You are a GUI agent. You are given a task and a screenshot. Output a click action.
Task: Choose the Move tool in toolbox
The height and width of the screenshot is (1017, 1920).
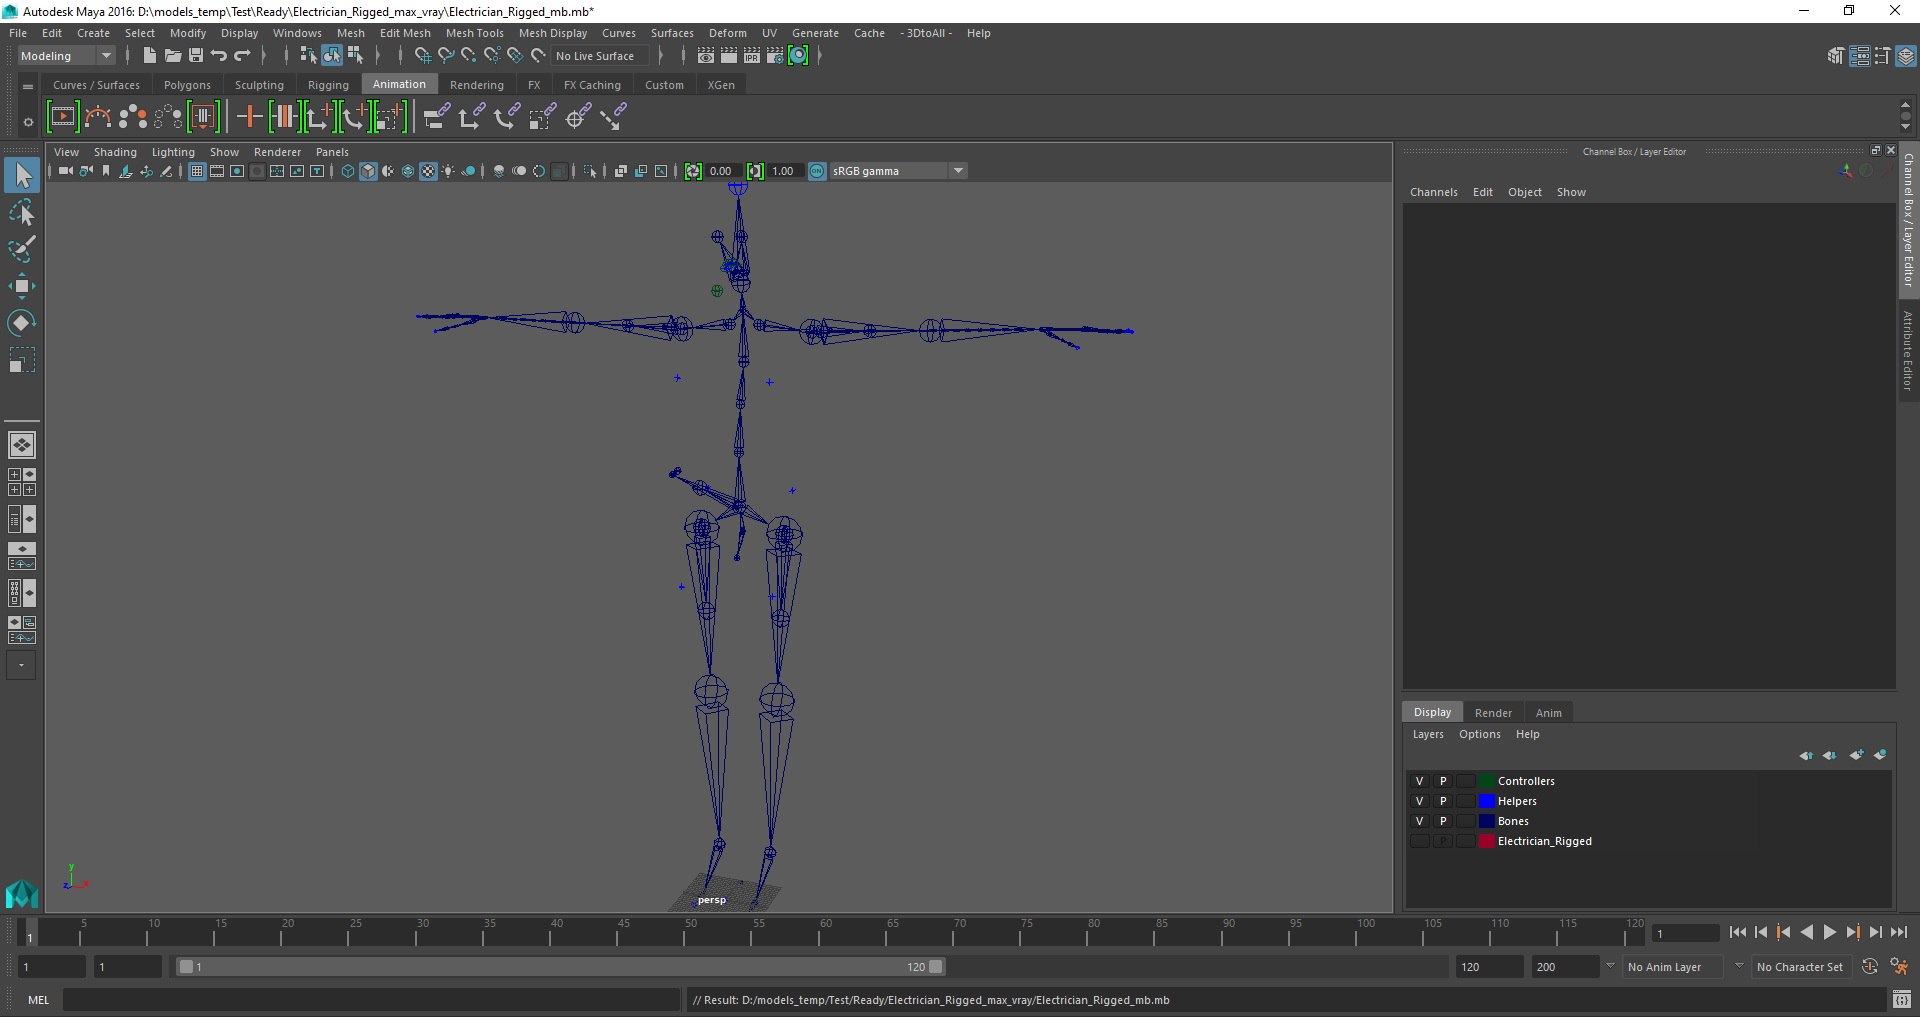click(22, 286)
